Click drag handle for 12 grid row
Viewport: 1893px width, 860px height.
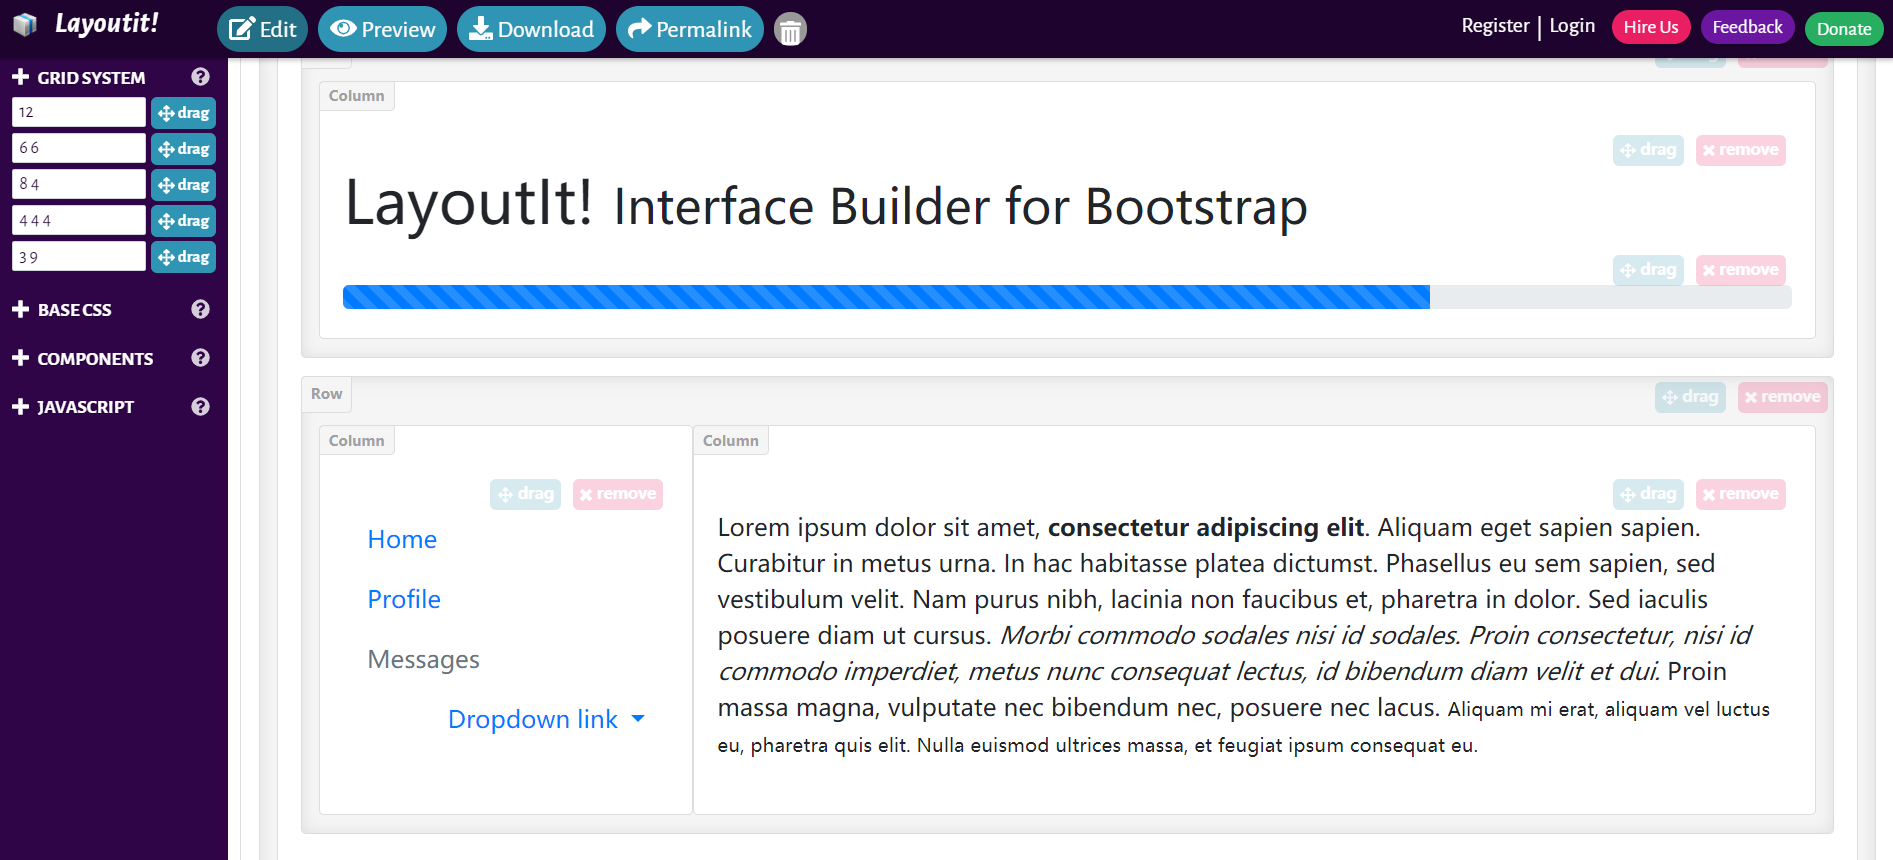coord(184,113)
